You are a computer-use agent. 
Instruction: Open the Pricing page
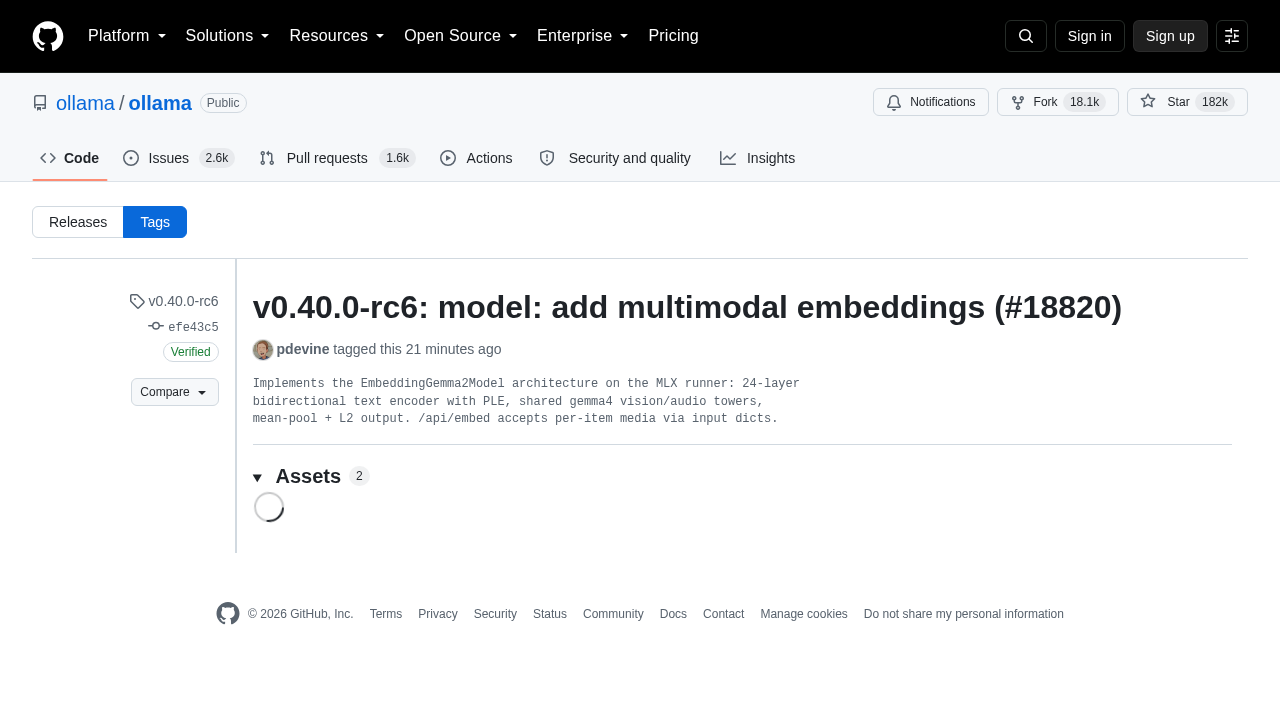673,36
